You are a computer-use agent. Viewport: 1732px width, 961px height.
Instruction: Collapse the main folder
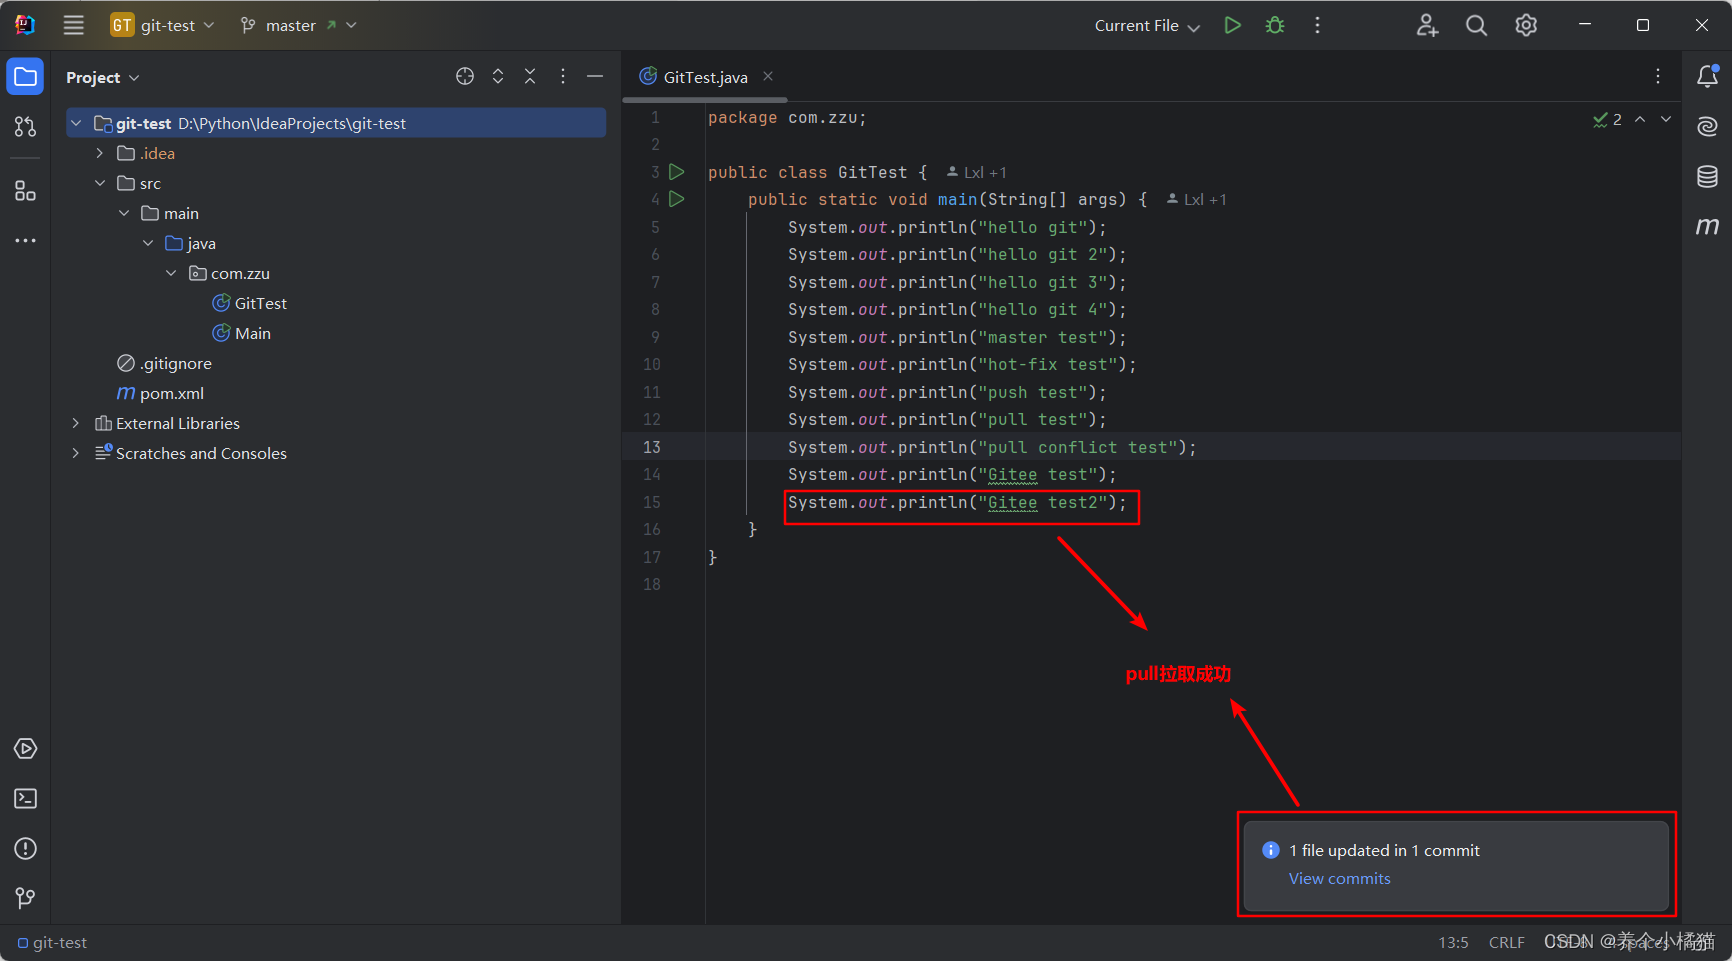click(x=124, y=213)
